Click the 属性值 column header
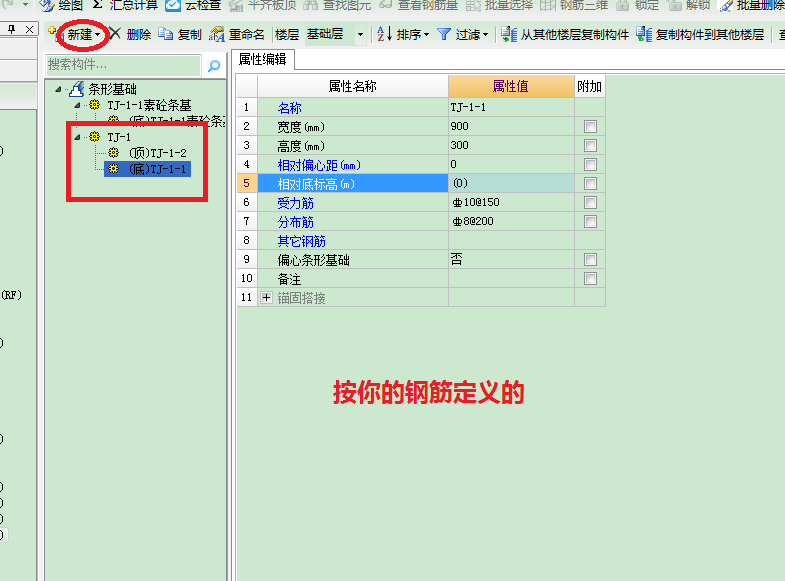785x581 pixels. [511, 86]
